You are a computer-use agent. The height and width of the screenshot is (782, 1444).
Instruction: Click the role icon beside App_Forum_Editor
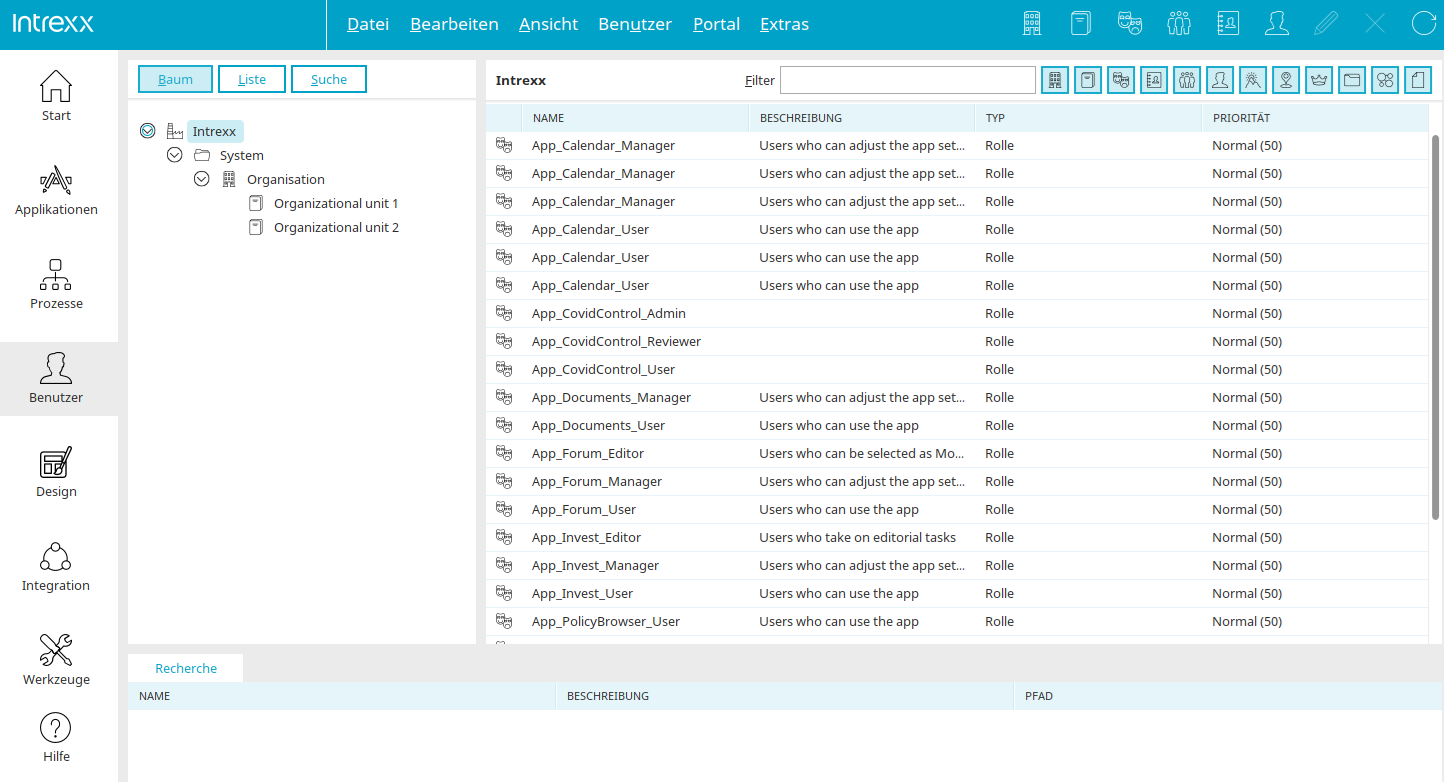pos(504,453)
